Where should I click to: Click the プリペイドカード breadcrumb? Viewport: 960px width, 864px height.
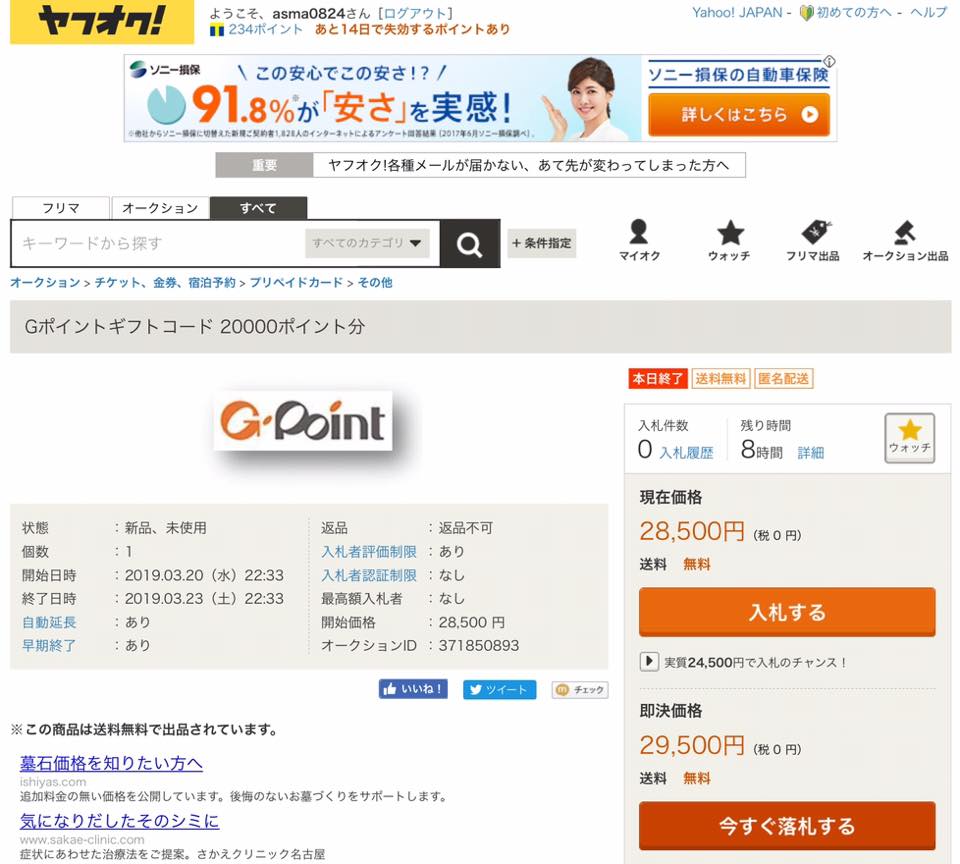pos(296,282)
